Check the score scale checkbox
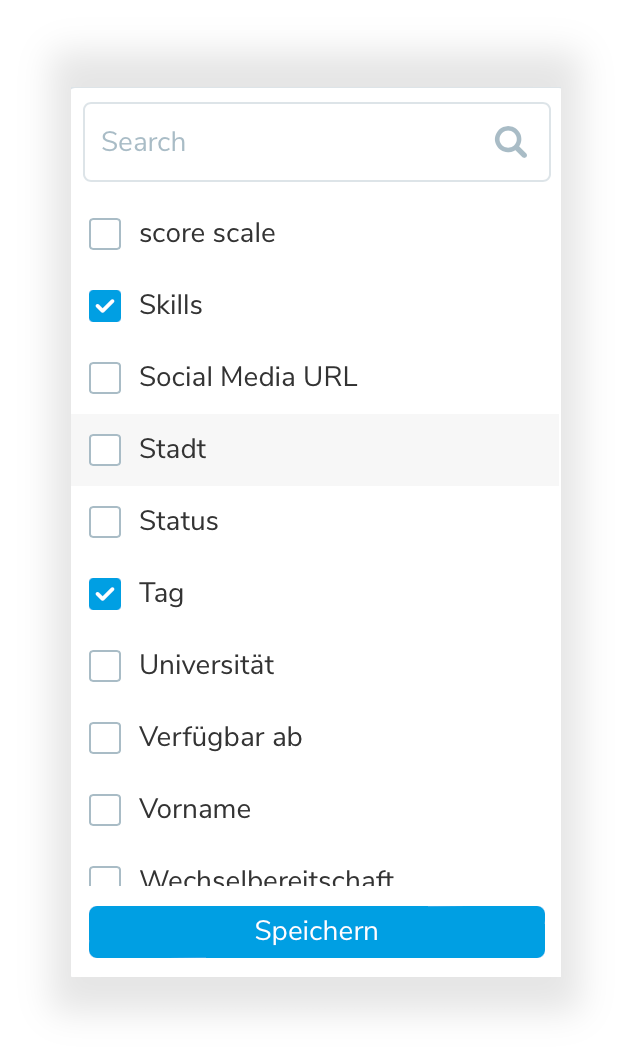Image resolution: width=632 pixels, height=1064 pixels. click(x=105, y=234)
